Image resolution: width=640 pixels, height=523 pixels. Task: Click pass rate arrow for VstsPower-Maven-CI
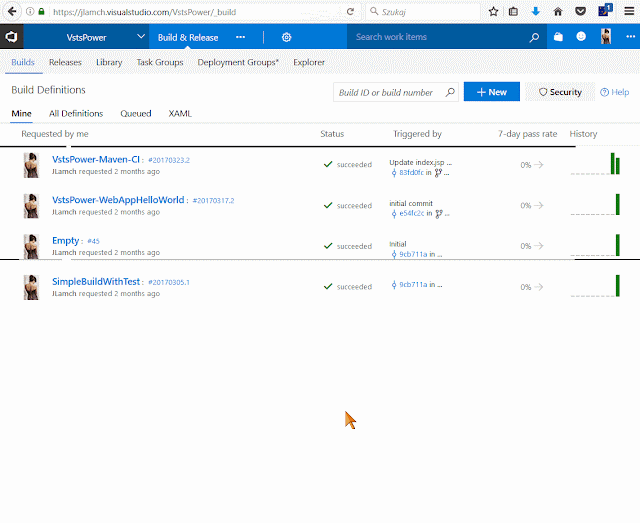click(x=539, y=165)
